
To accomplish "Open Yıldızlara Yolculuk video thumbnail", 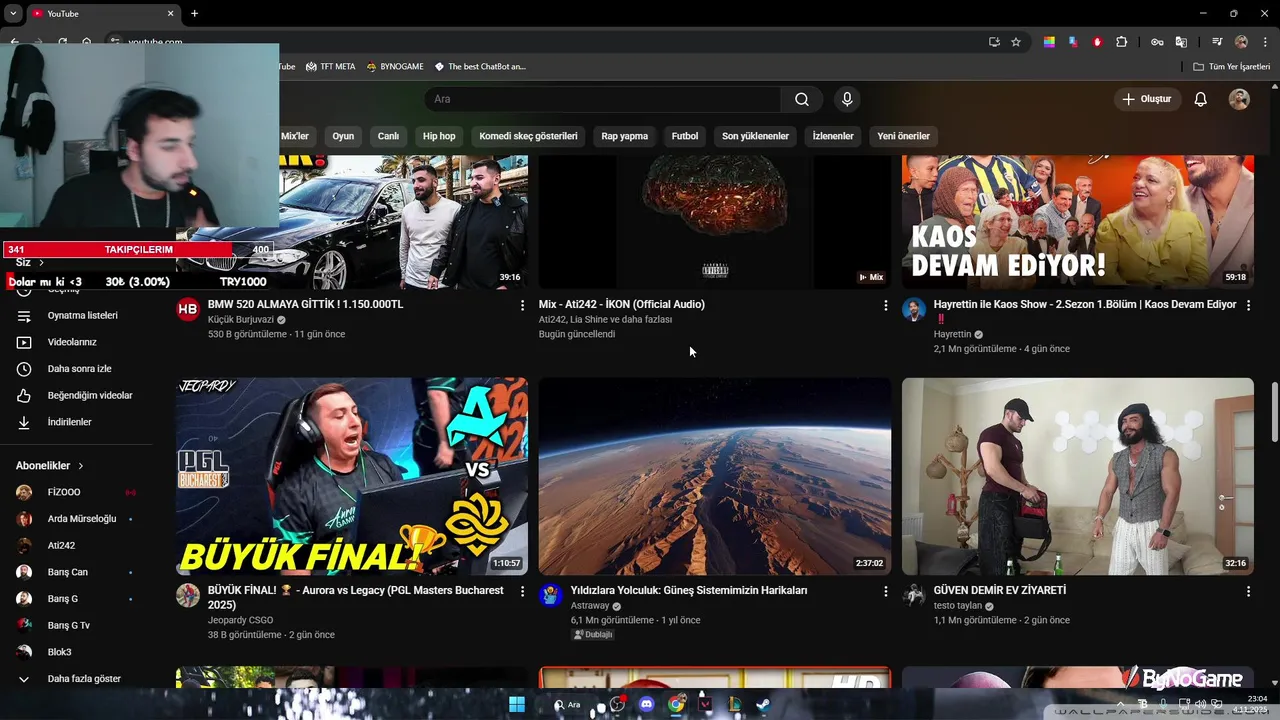I will pos(715,476).
